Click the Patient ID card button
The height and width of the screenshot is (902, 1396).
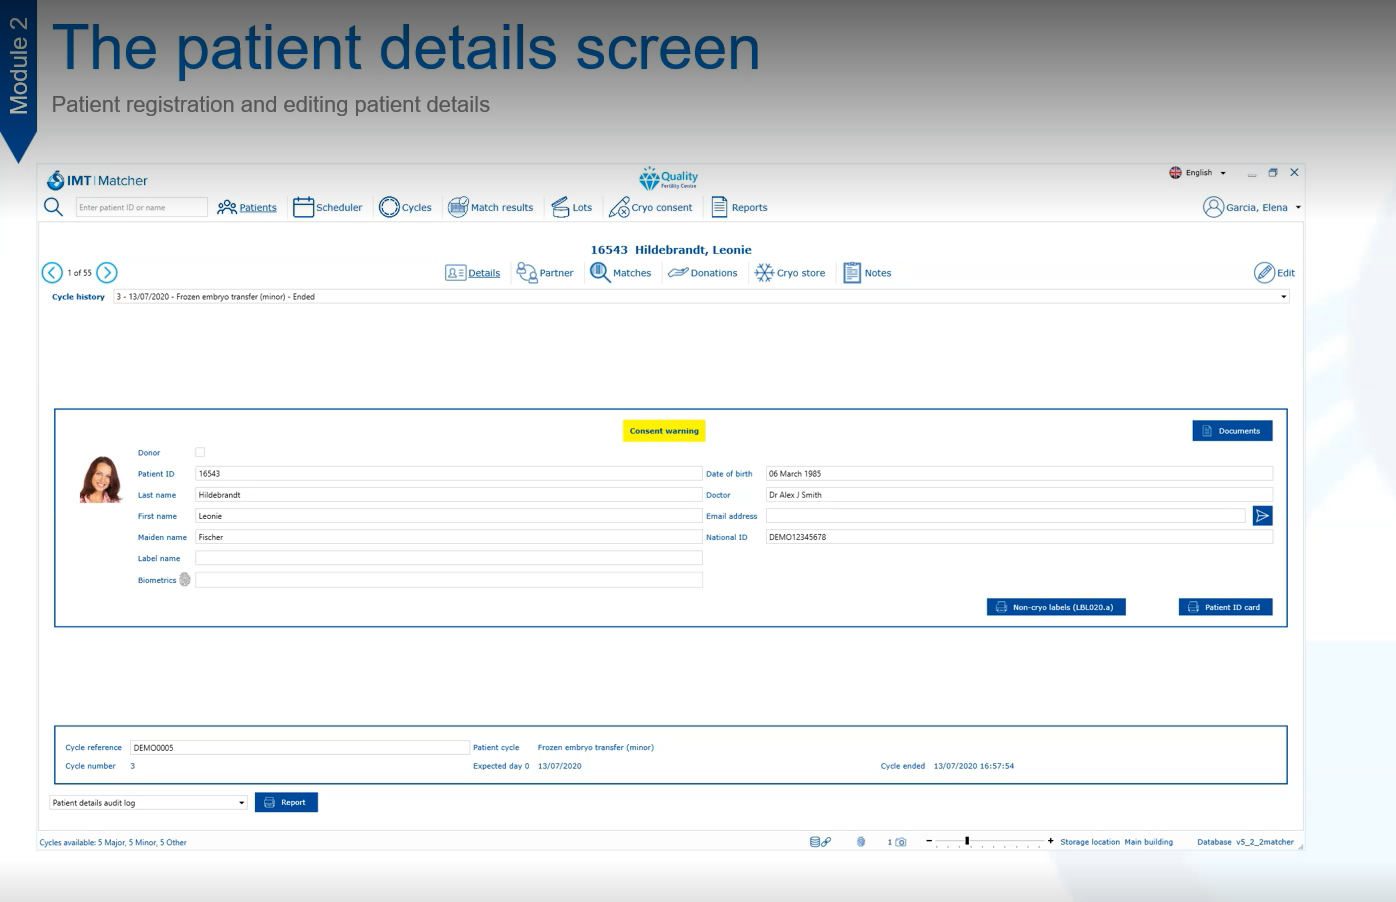1225,607
